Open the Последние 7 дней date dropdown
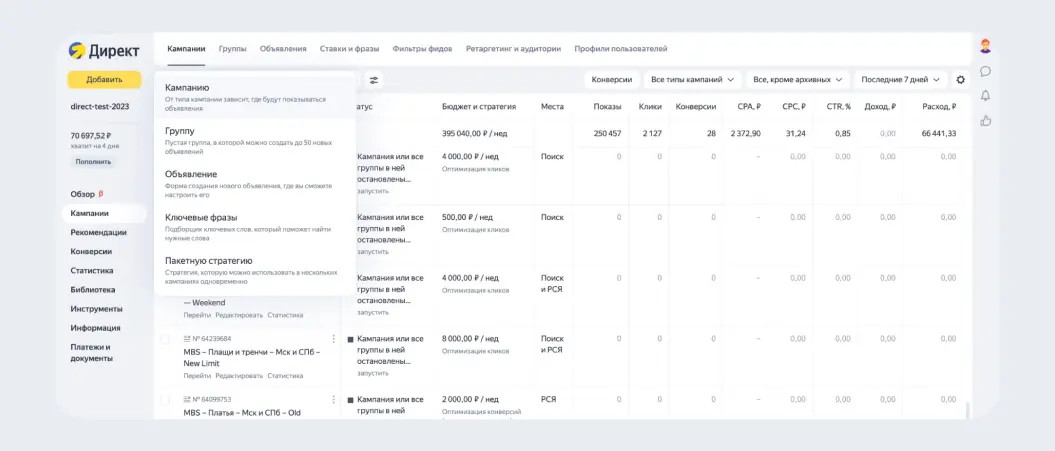 tap(900, 79)
